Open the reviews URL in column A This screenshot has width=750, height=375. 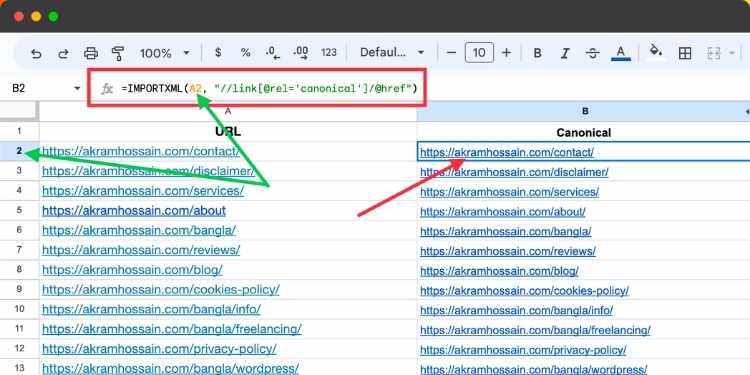[141, 249]
